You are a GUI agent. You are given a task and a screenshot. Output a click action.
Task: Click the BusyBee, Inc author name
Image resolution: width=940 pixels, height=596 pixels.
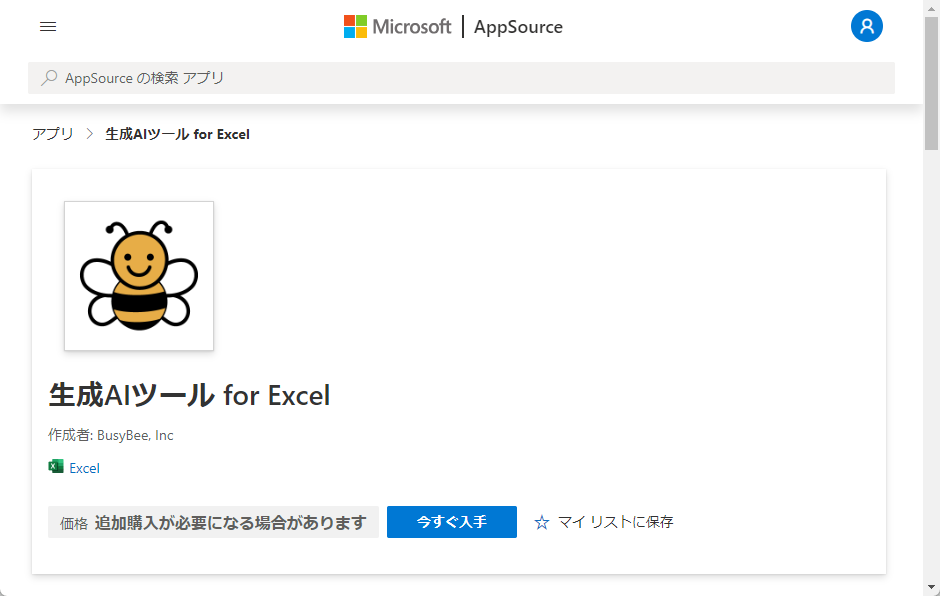[x=135, y=436]
